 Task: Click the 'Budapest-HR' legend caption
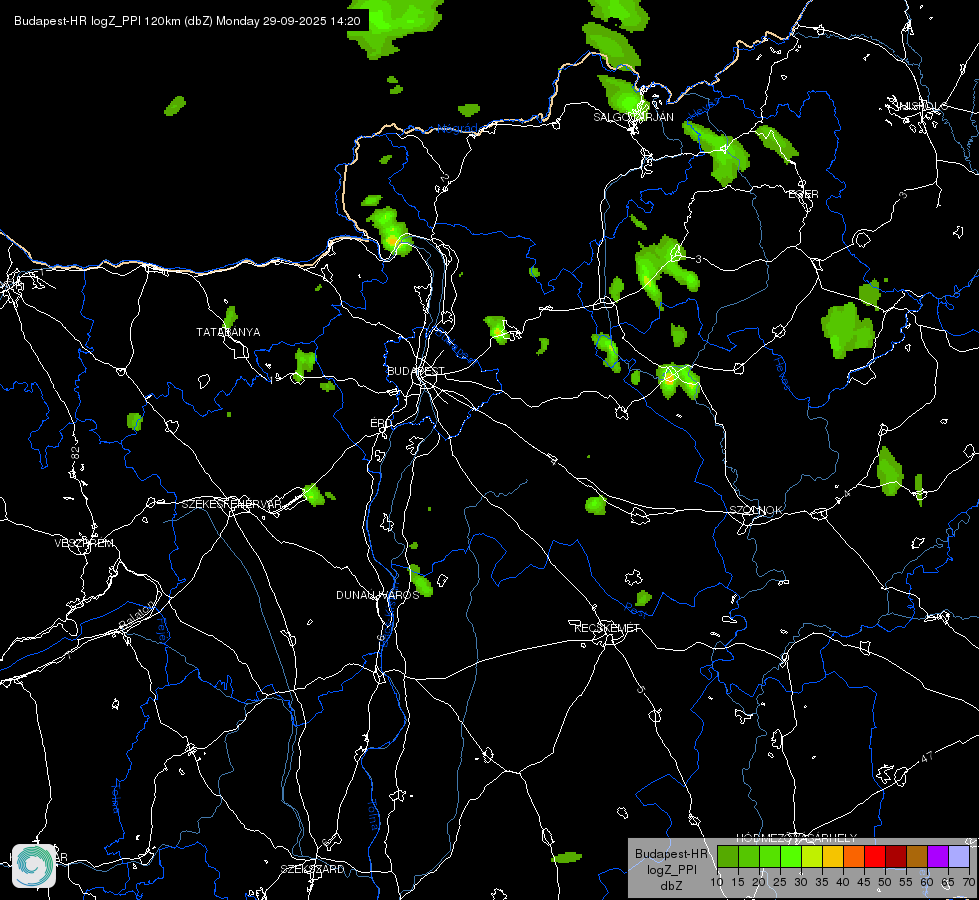click(x=671, y=854)
